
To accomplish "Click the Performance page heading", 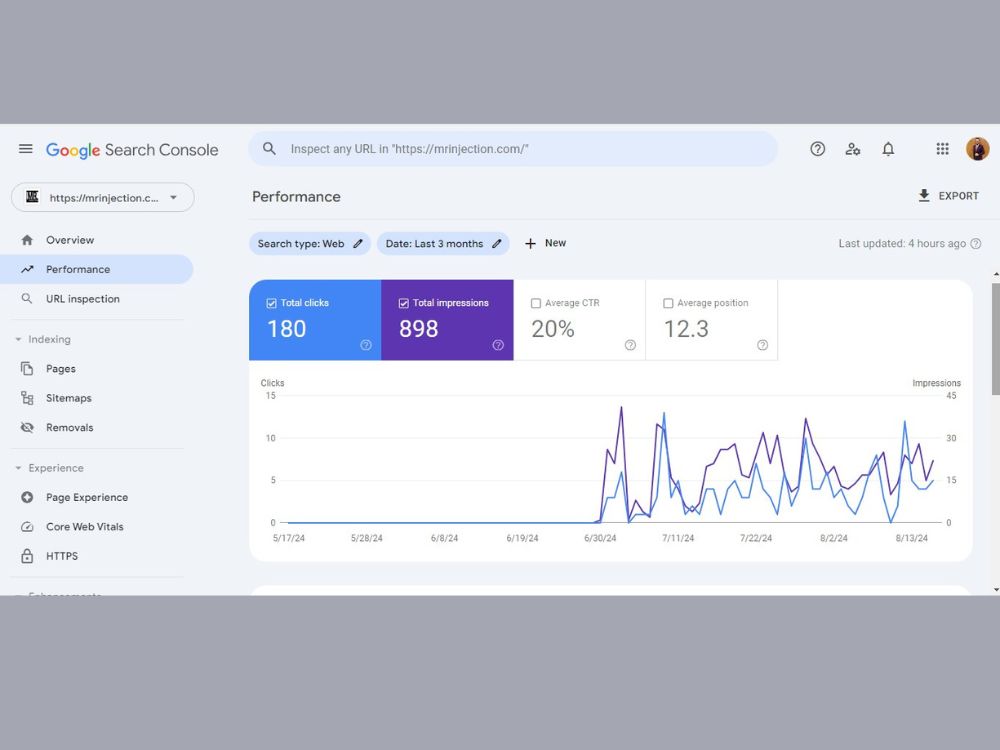I will (297, 196).
